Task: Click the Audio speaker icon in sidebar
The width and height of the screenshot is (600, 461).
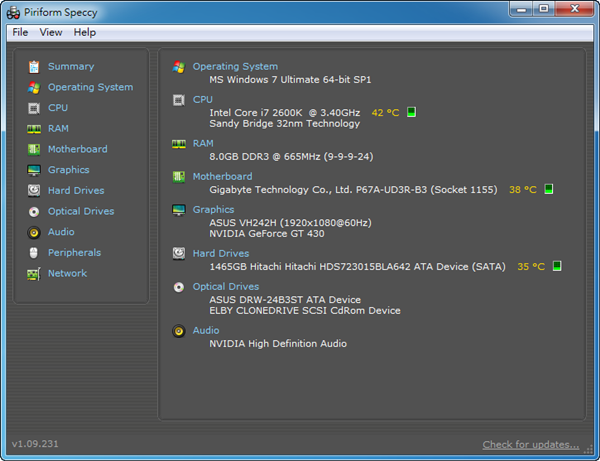Action: click(x=34, y=233)
